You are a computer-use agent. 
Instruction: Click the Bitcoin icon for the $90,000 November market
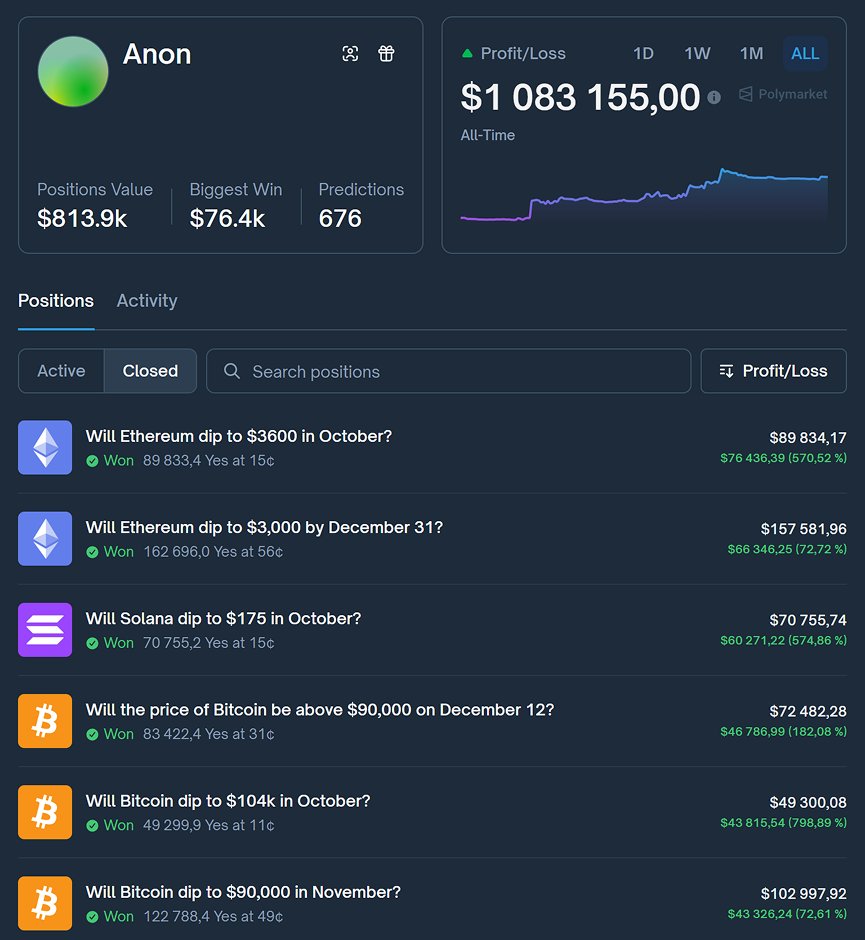tap(45, 903)
